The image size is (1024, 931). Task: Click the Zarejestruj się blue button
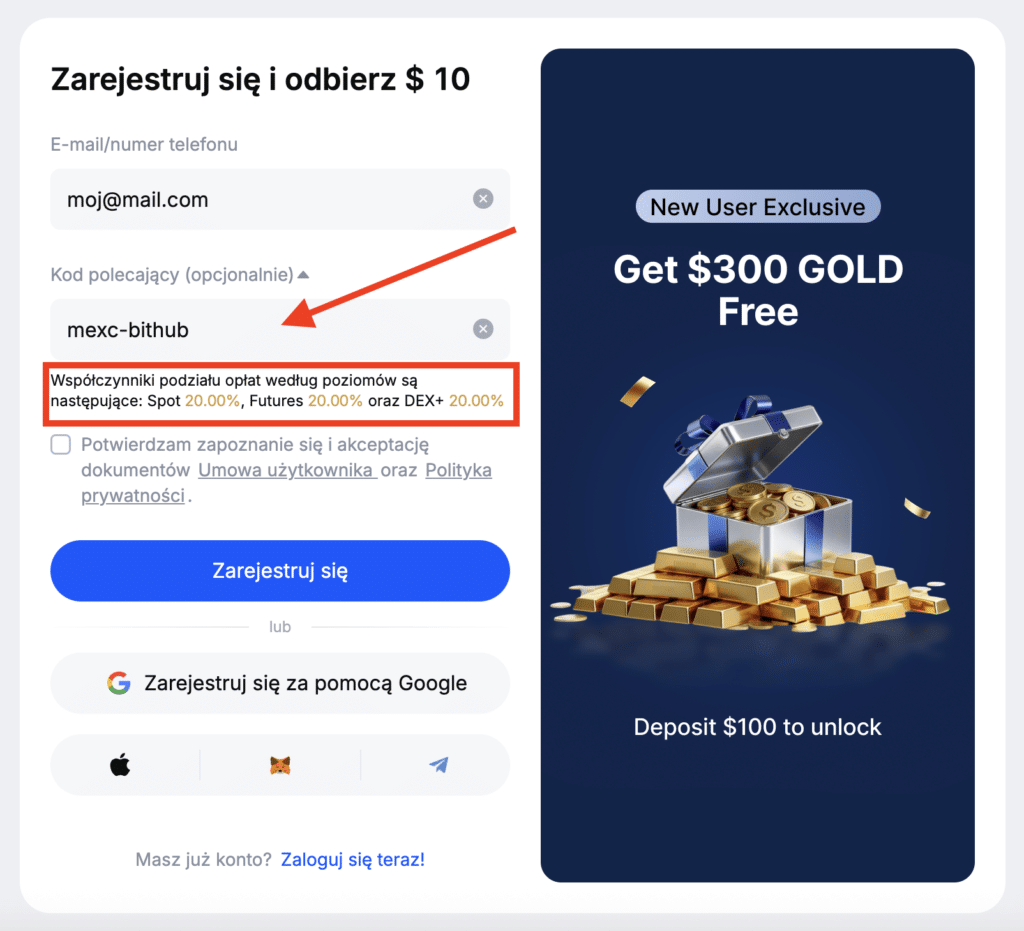[280, 571]
